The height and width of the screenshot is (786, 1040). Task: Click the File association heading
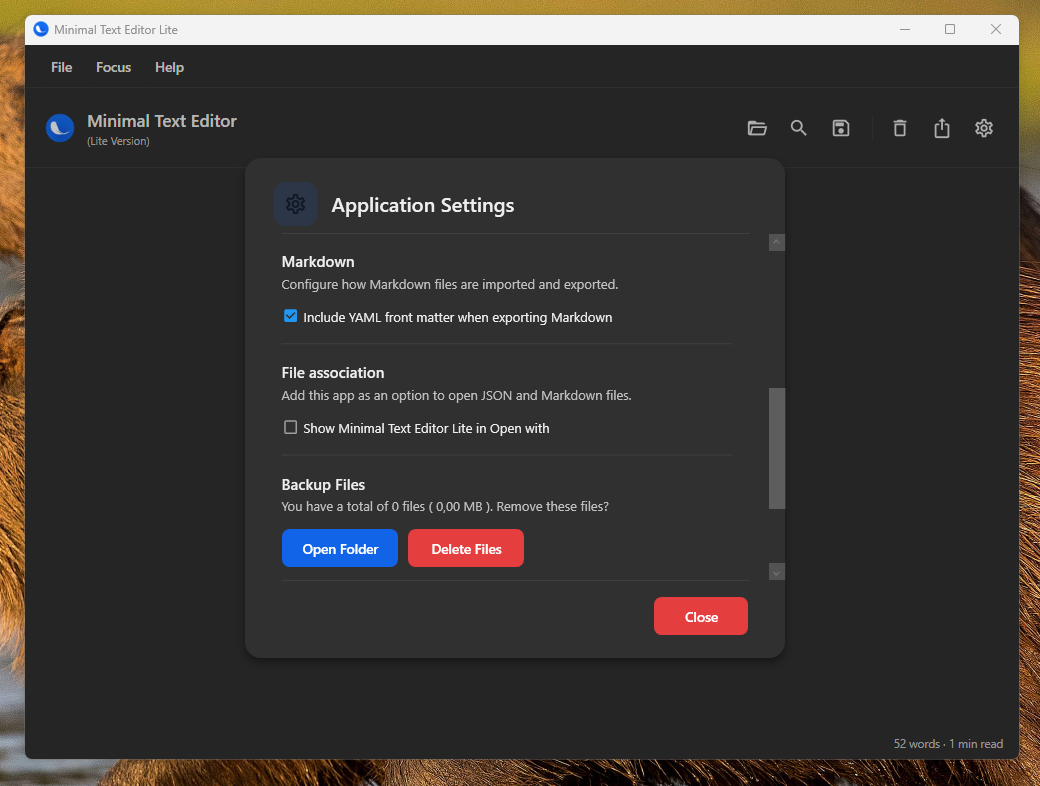(x=332, y=373)
